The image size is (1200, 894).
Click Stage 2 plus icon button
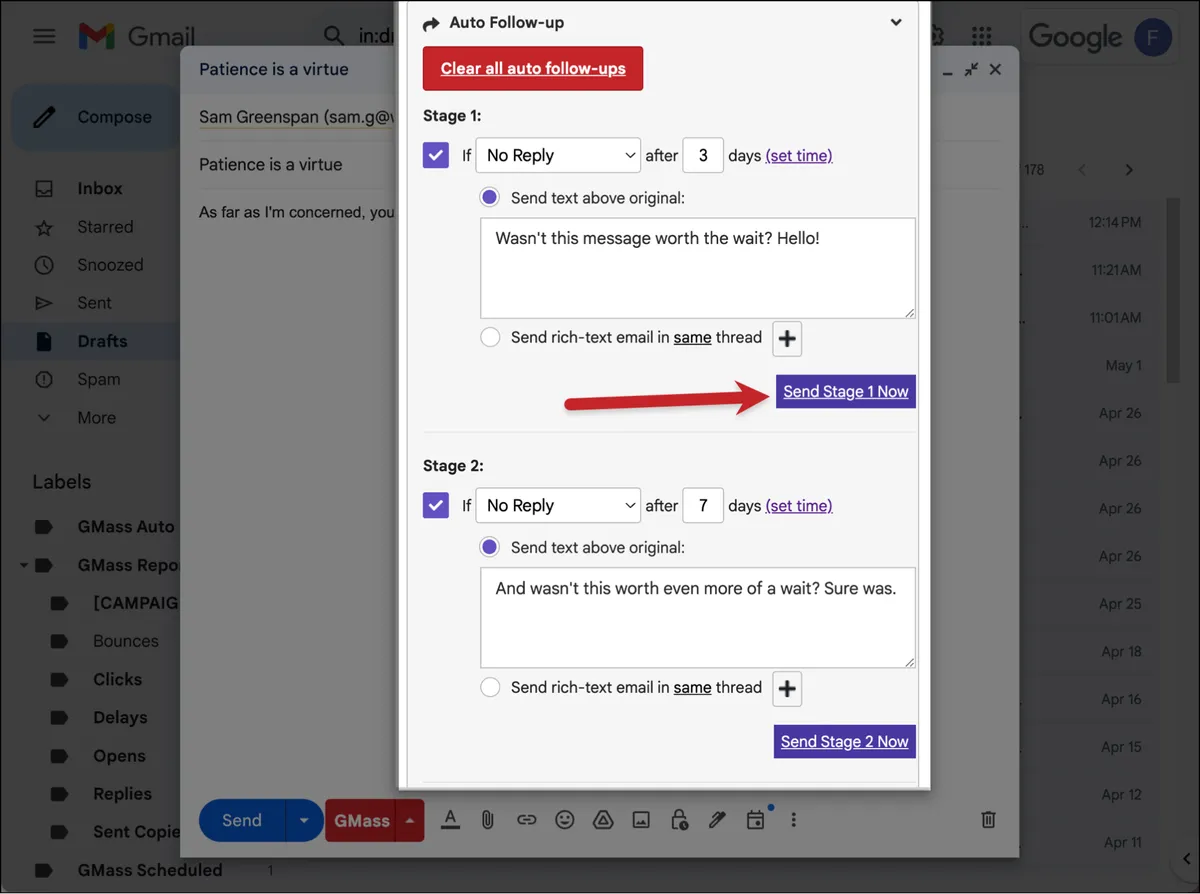tap(787, 688)
